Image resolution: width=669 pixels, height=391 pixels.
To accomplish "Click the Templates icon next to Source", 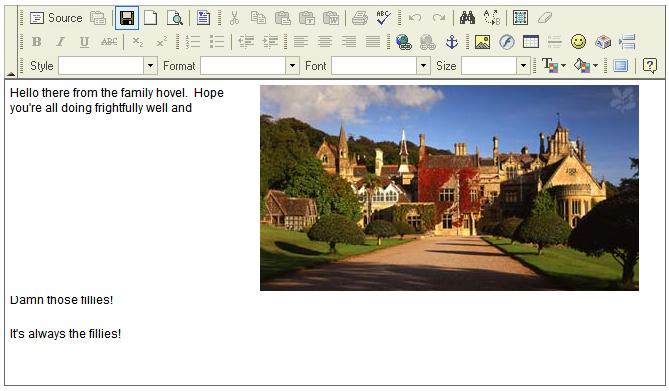I will point(98,18).
